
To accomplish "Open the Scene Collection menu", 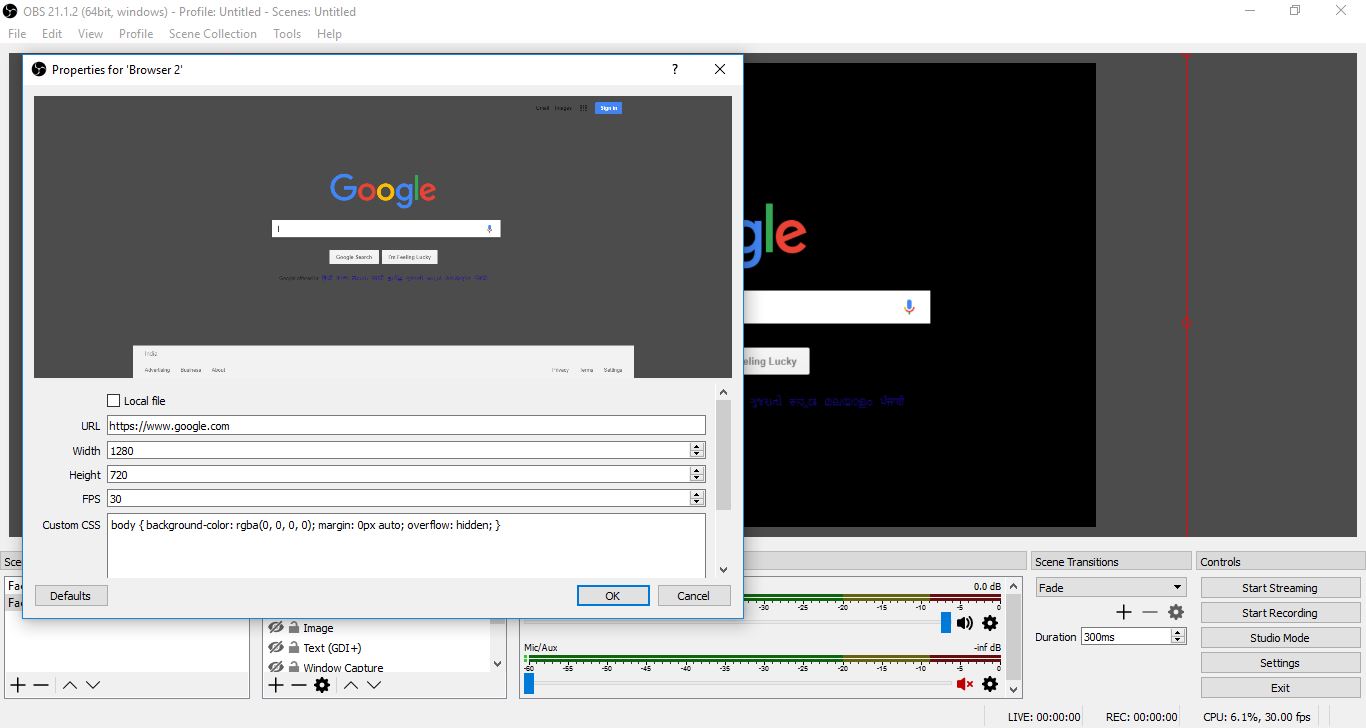I will coord(213,33).
